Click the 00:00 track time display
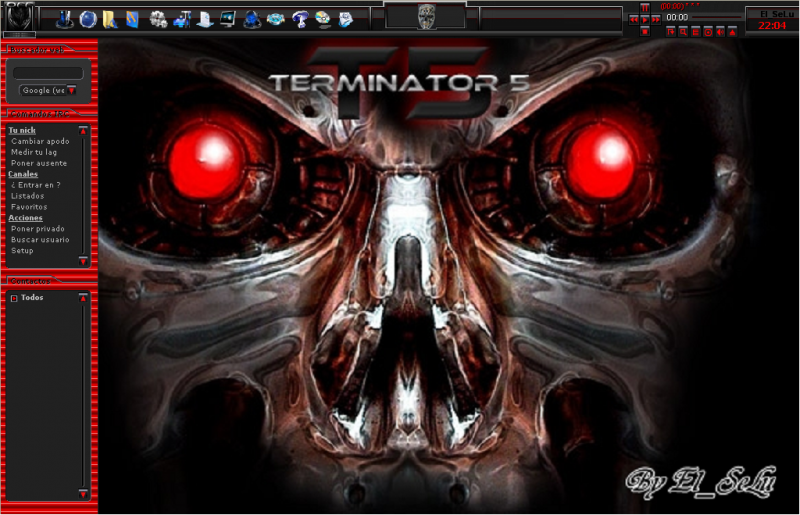The height and width of the screenshot is (515, 800). tap(677, 17)
